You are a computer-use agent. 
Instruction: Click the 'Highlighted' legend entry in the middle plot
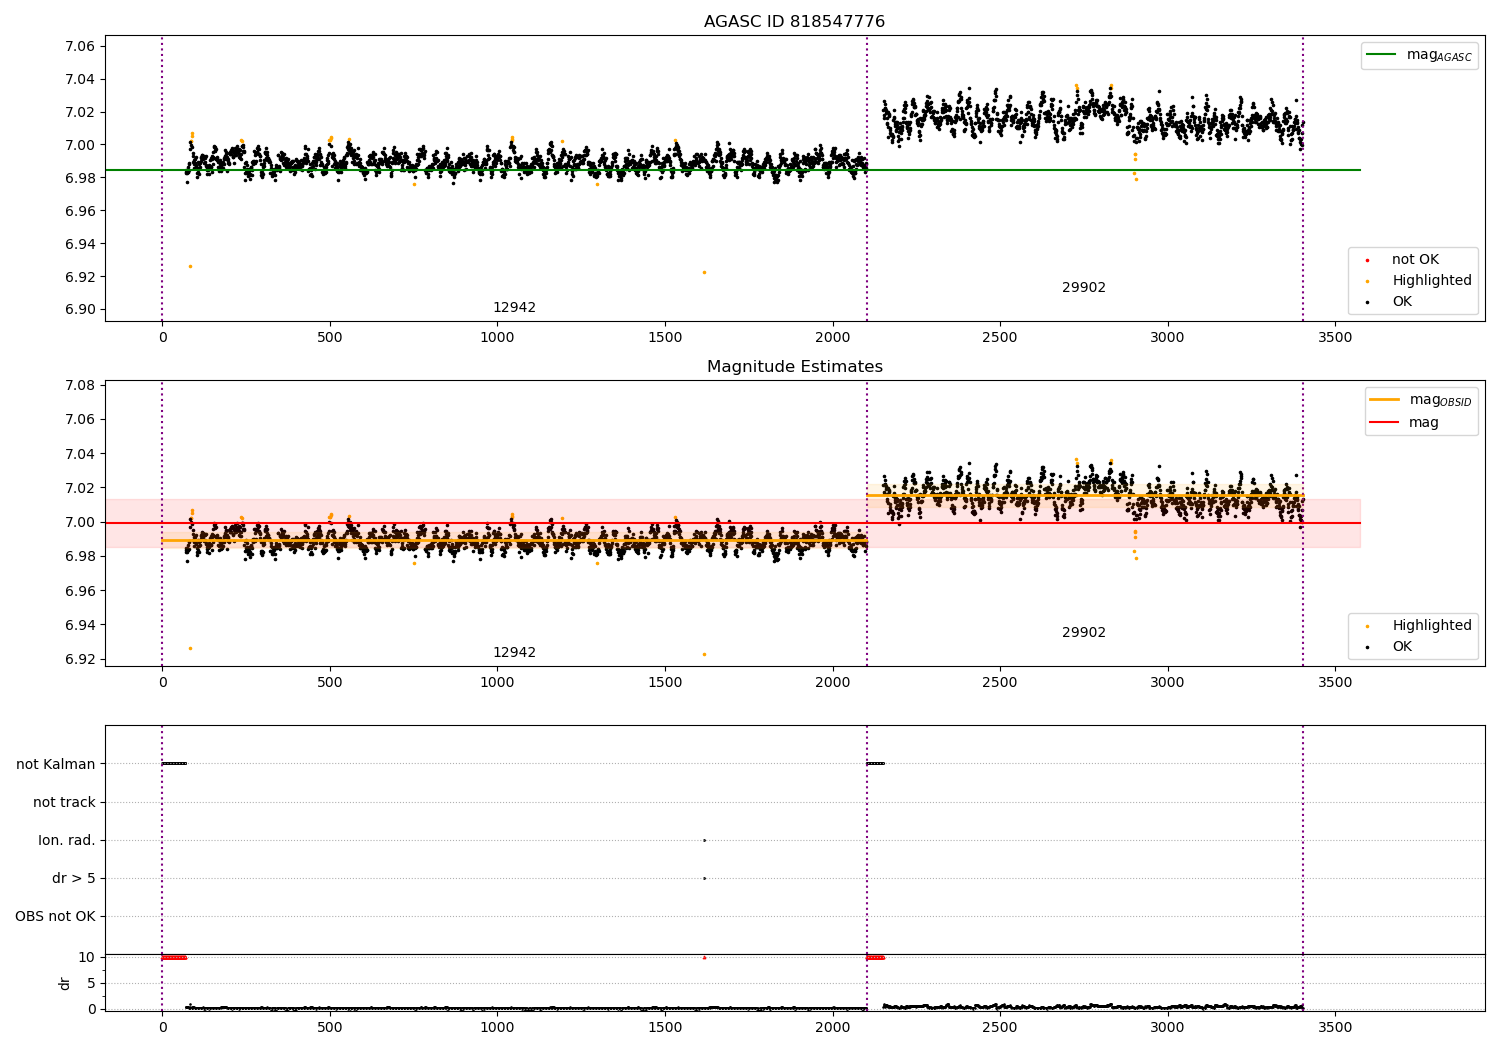tap(1419, 626)
